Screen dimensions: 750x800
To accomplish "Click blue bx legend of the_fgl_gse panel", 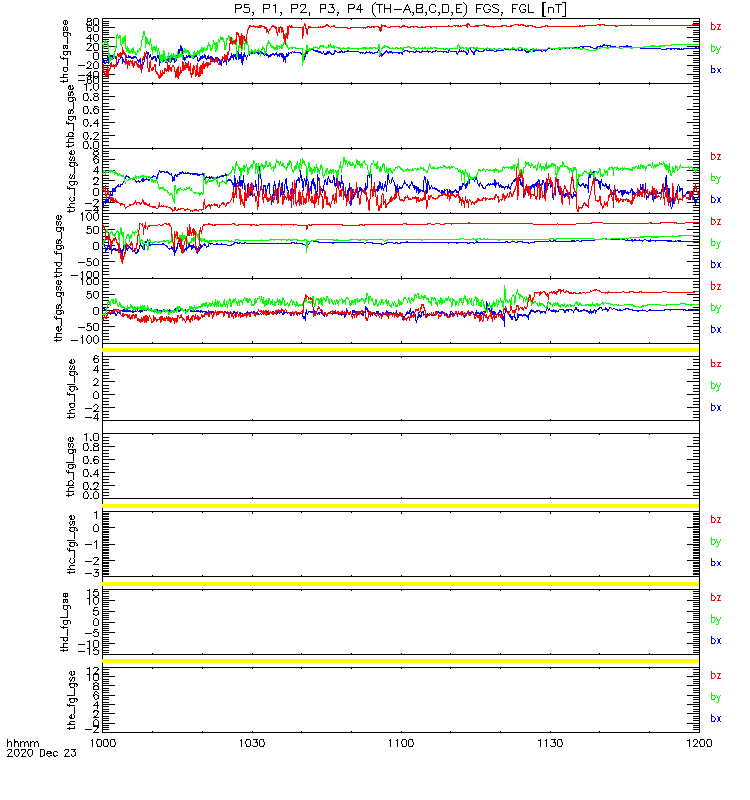I will coord(716,718).
